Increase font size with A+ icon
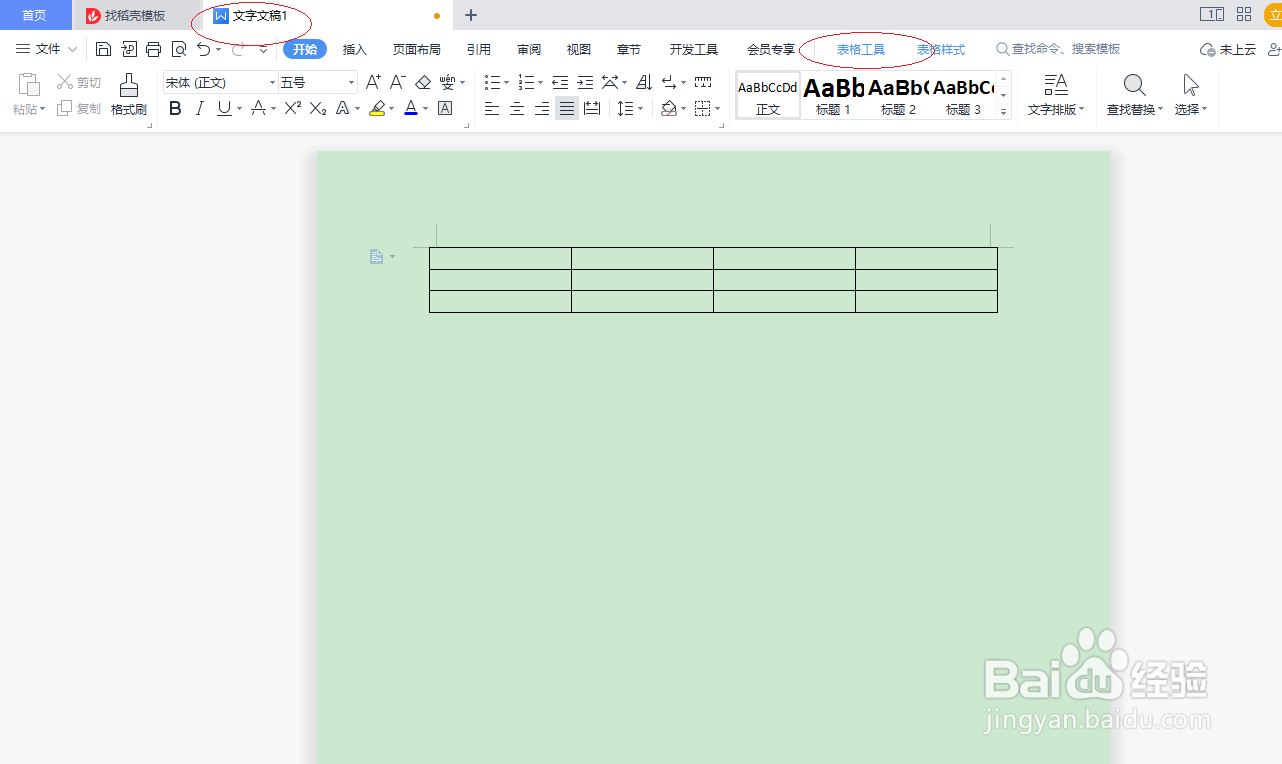Image resolution: width=1282 pixels, height=764 pixels. pyautogui.click(x=373, y=82)
